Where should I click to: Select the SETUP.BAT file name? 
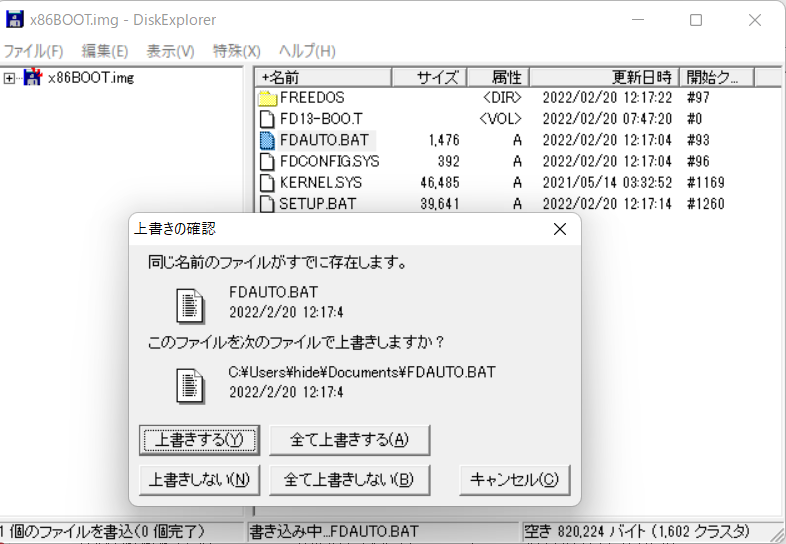(317, 204)
